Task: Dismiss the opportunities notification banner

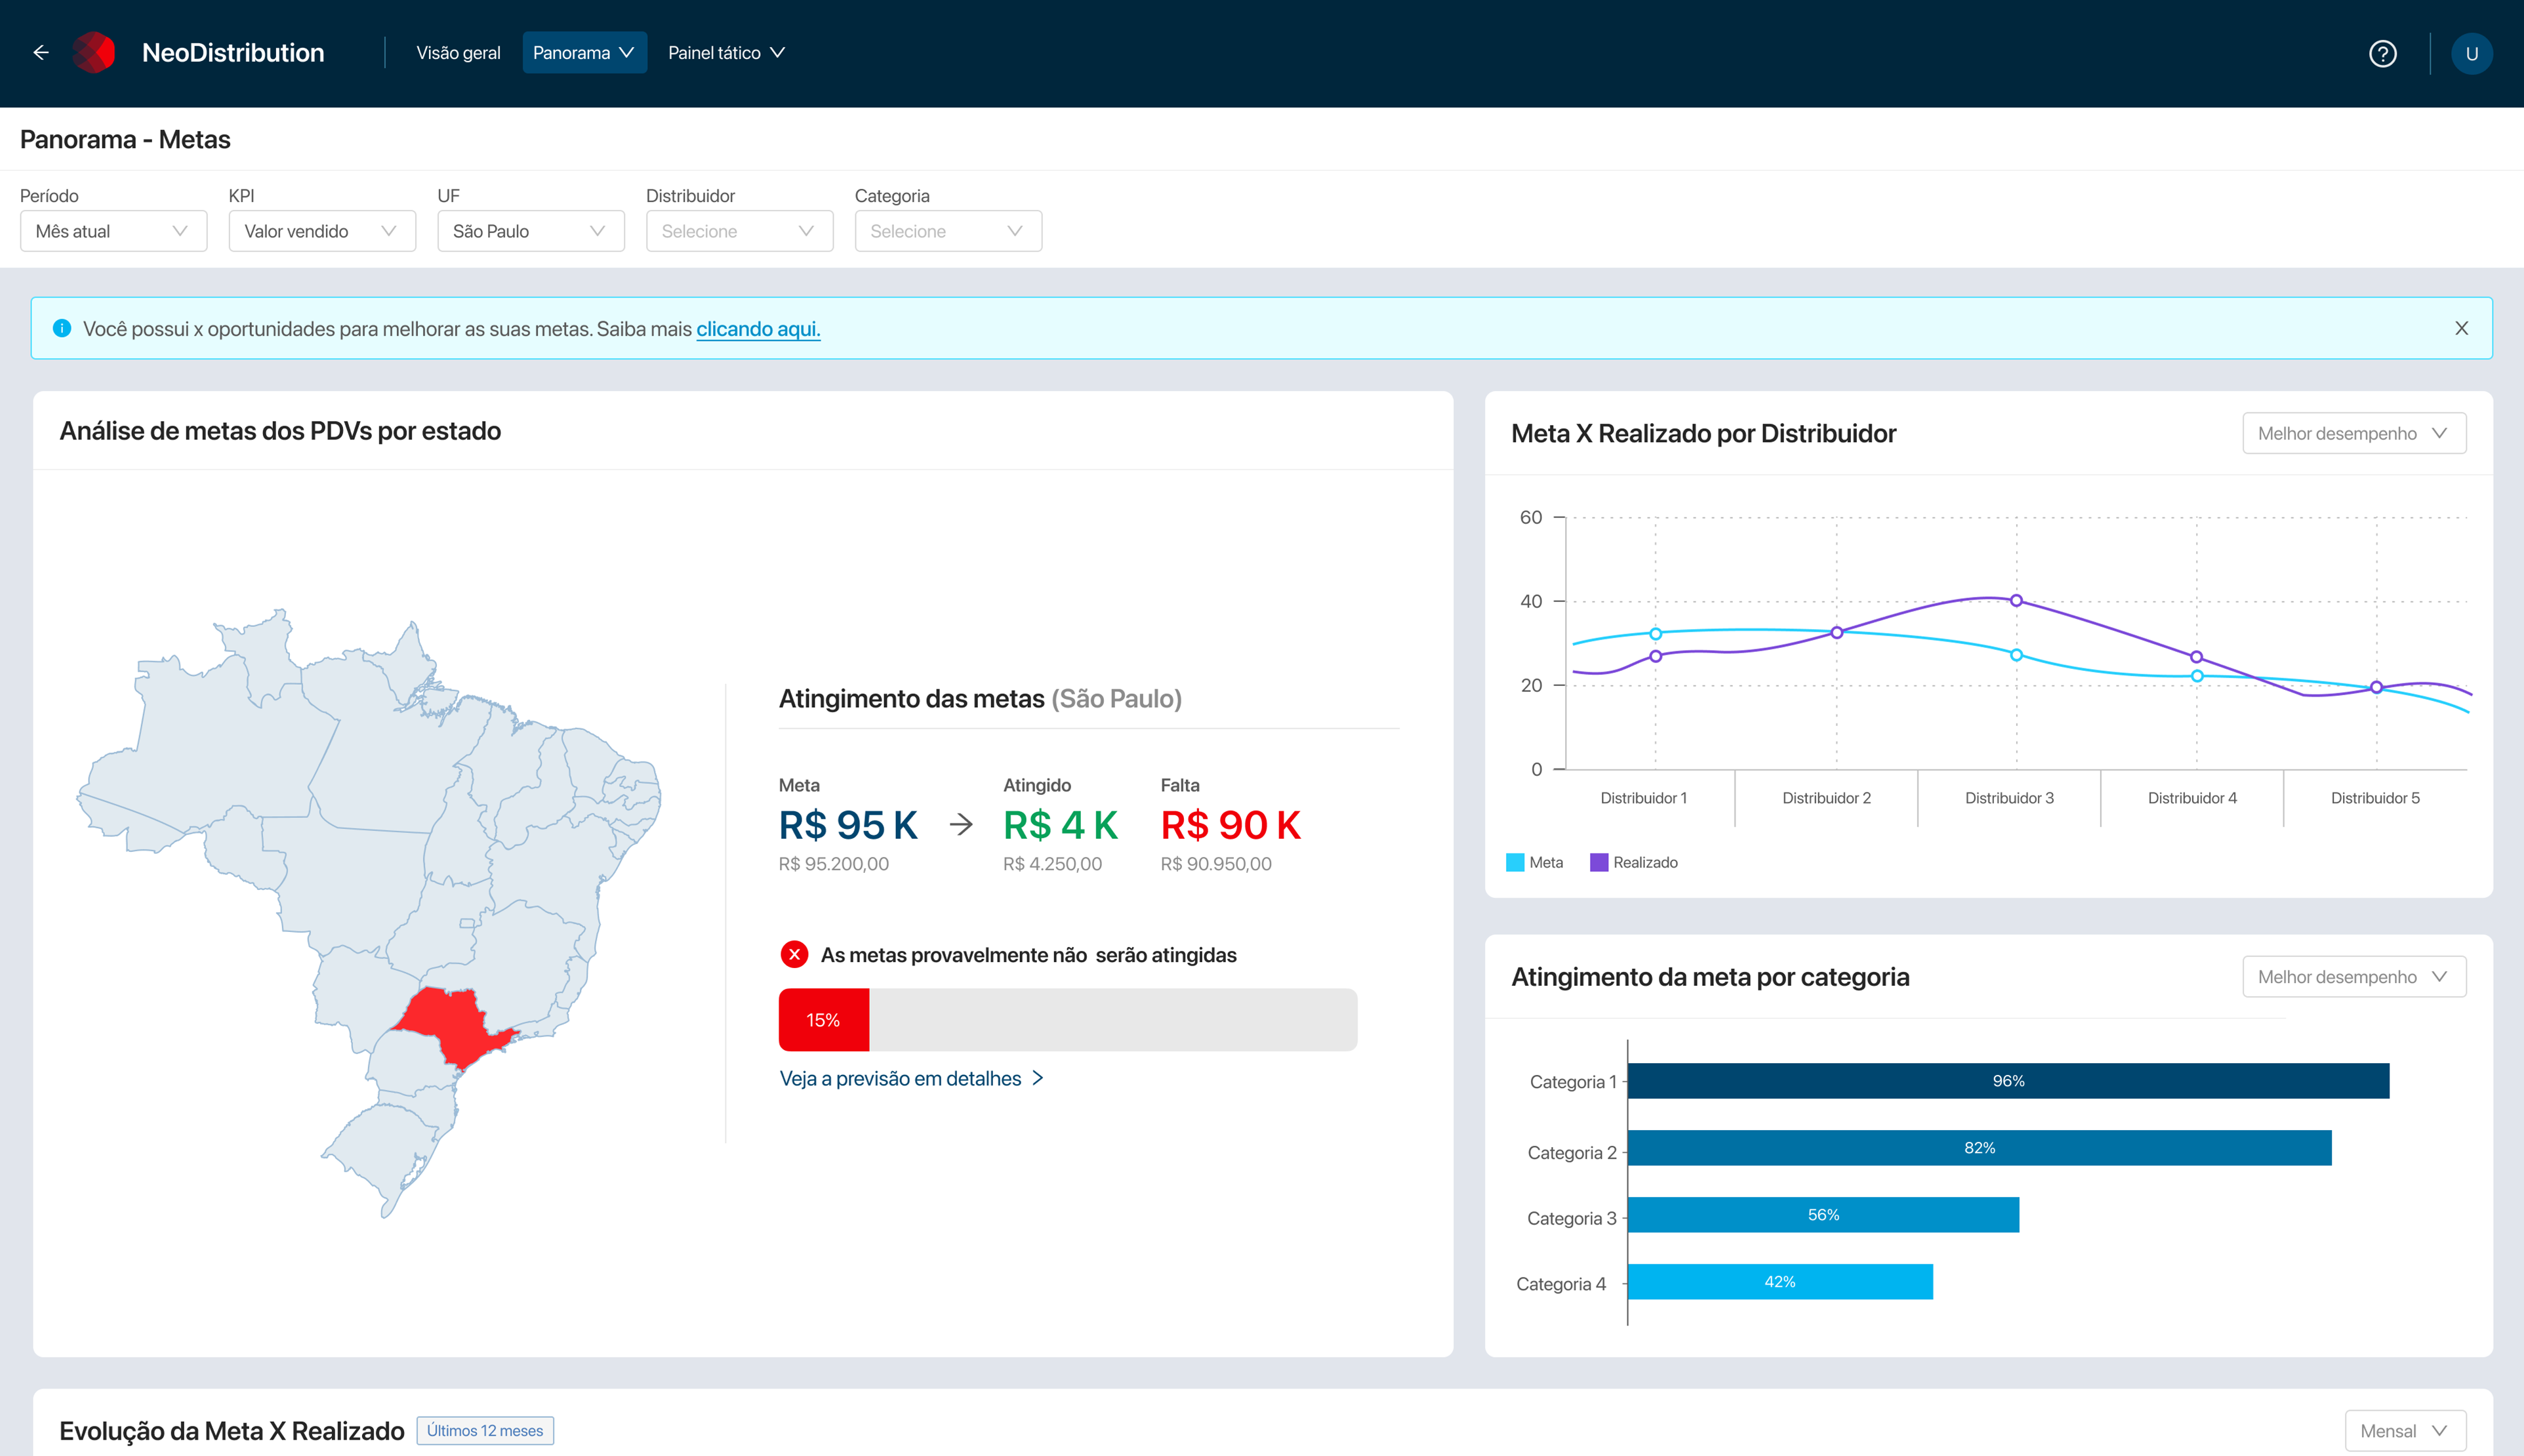Action: pos(2461,328)
